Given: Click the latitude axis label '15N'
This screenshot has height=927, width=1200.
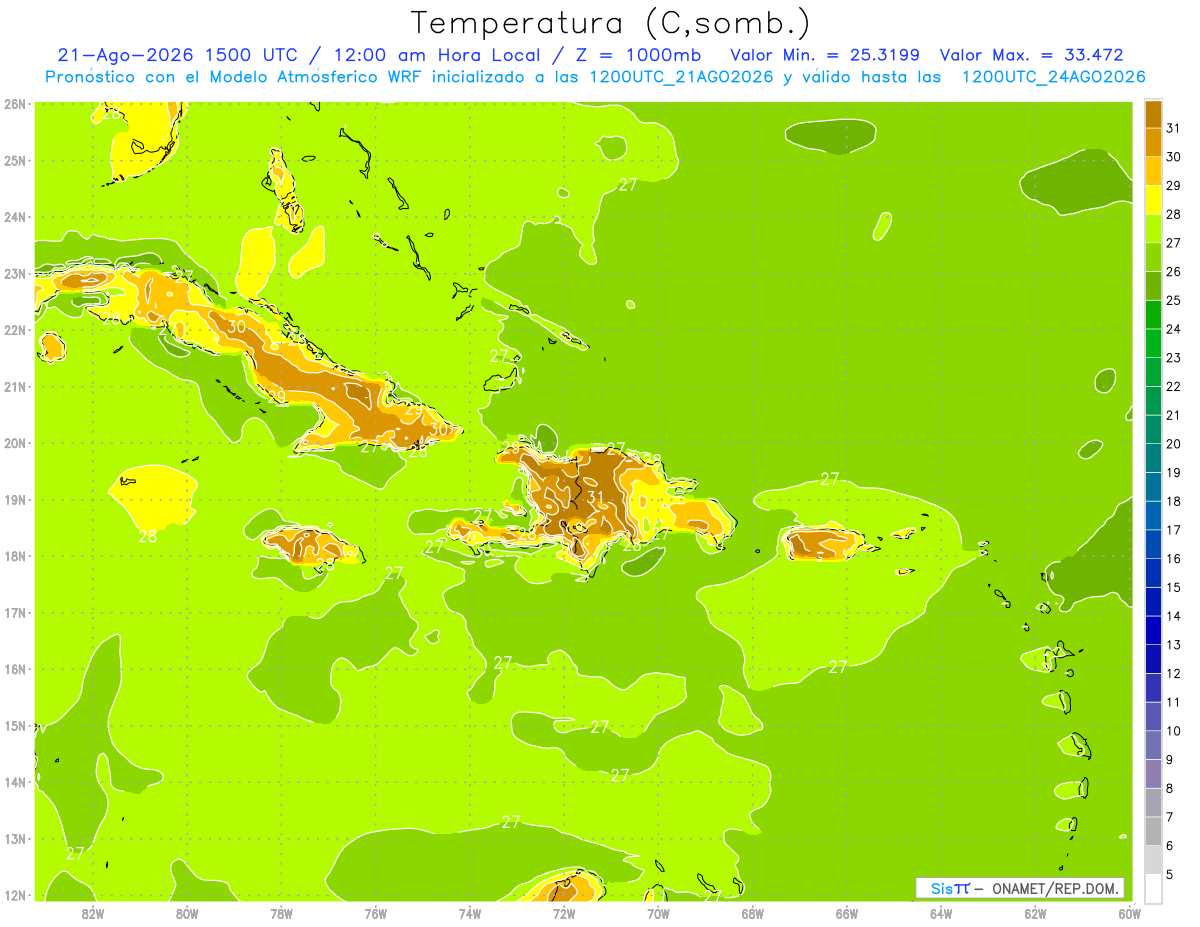Looking at the screenshot, I should tap(14, 725).
